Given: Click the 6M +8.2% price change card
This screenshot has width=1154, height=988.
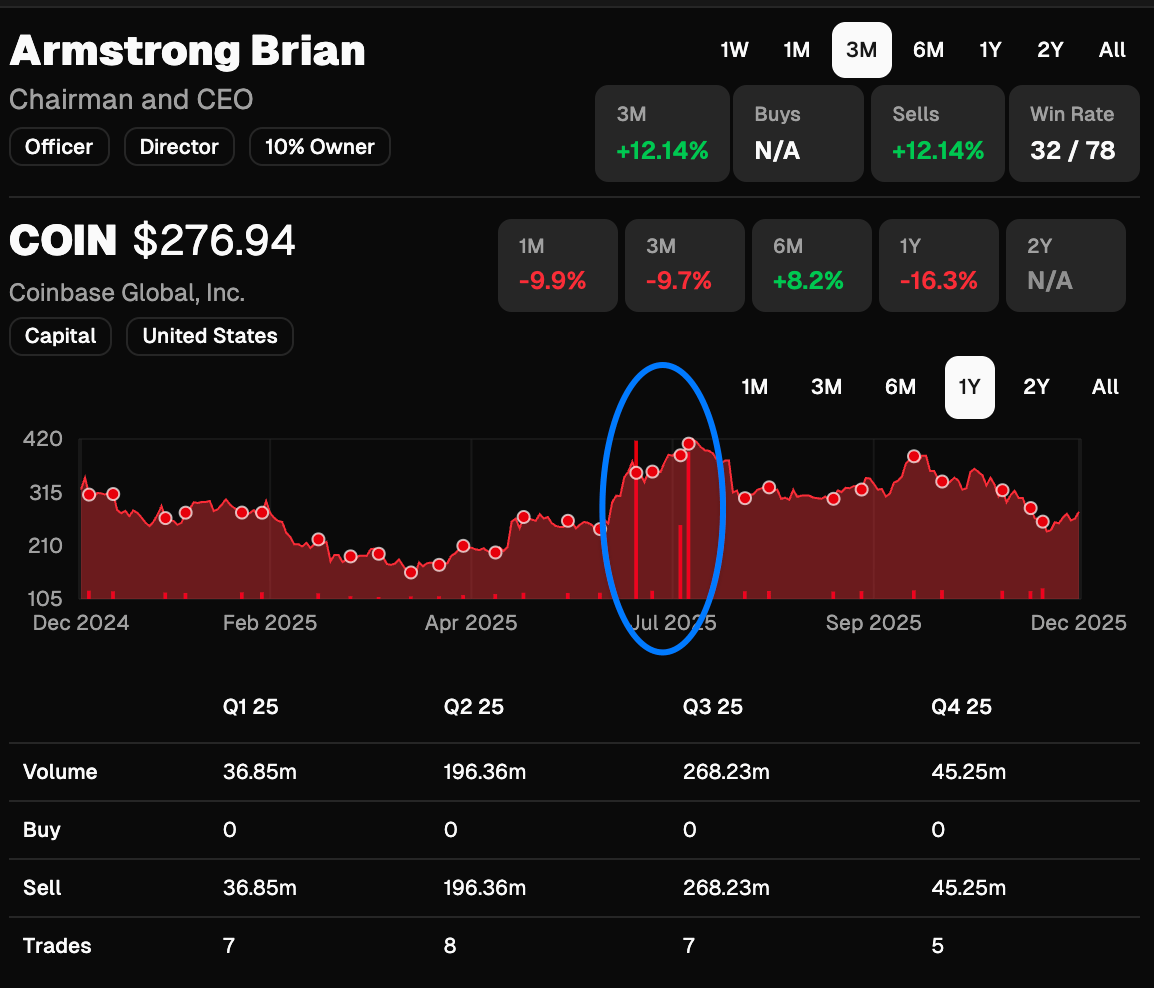Looking at the screenshot, I should click(812, 265).
